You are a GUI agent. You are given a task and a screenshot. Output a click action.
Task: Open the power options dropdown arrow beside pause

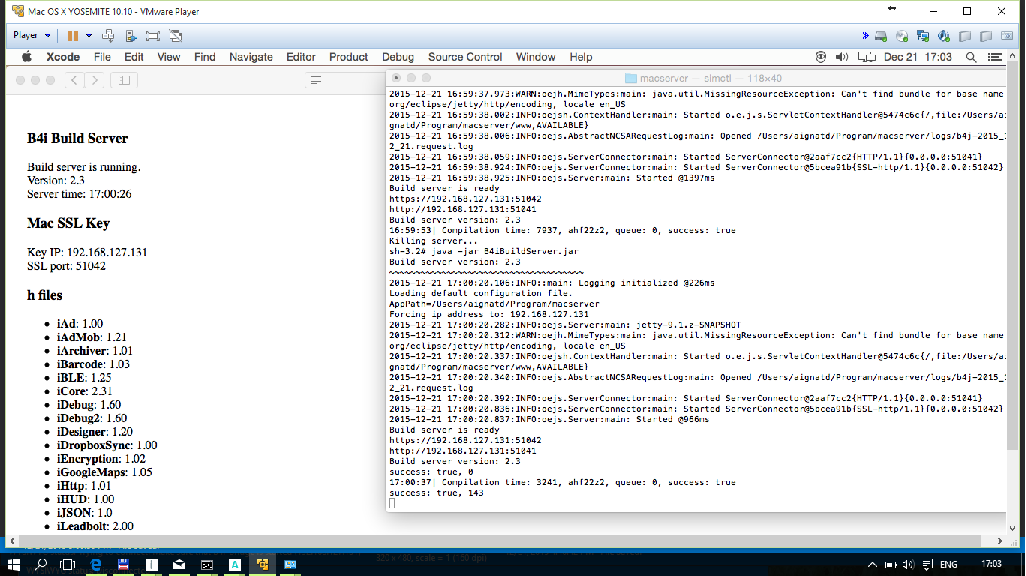pyautogui.click(x=89, y=36)
